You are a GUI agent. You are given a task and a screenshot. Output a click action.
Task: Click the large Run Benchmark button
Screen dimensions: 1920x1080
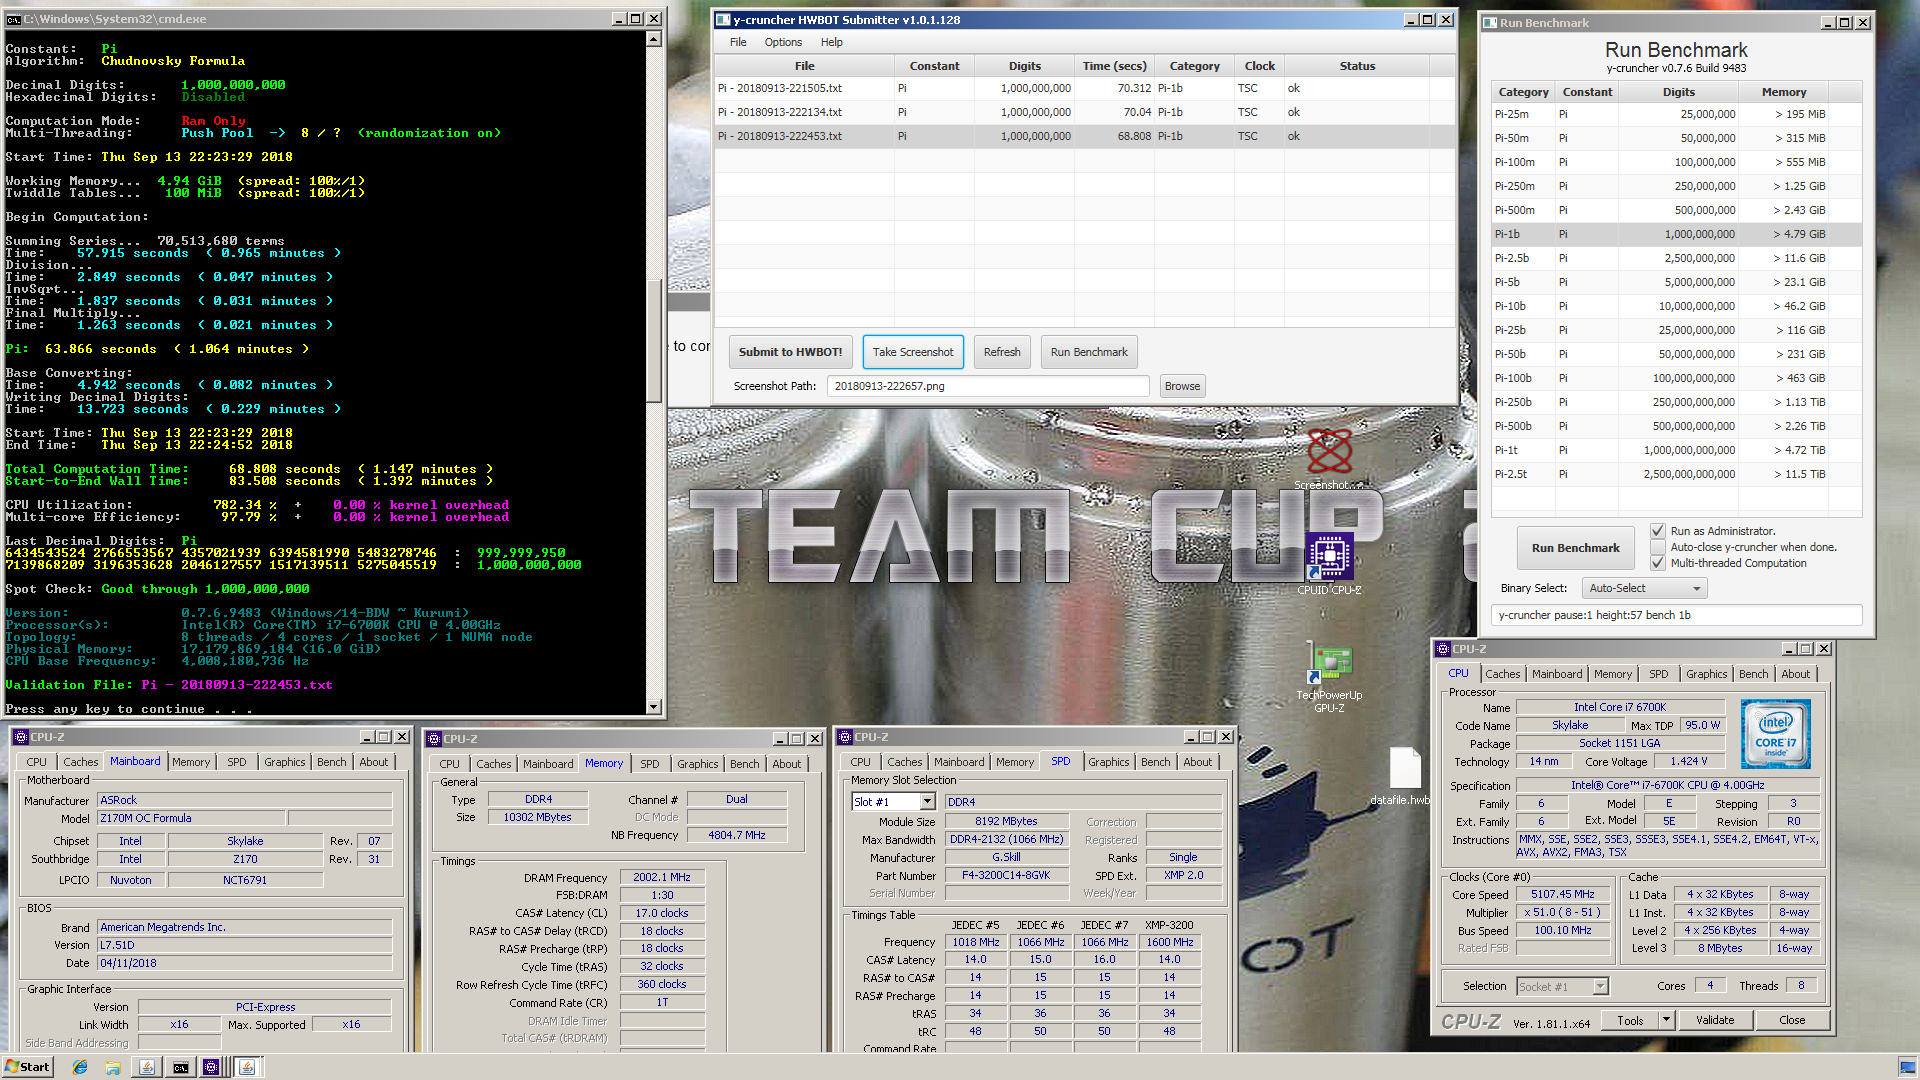pos(1575,548)
